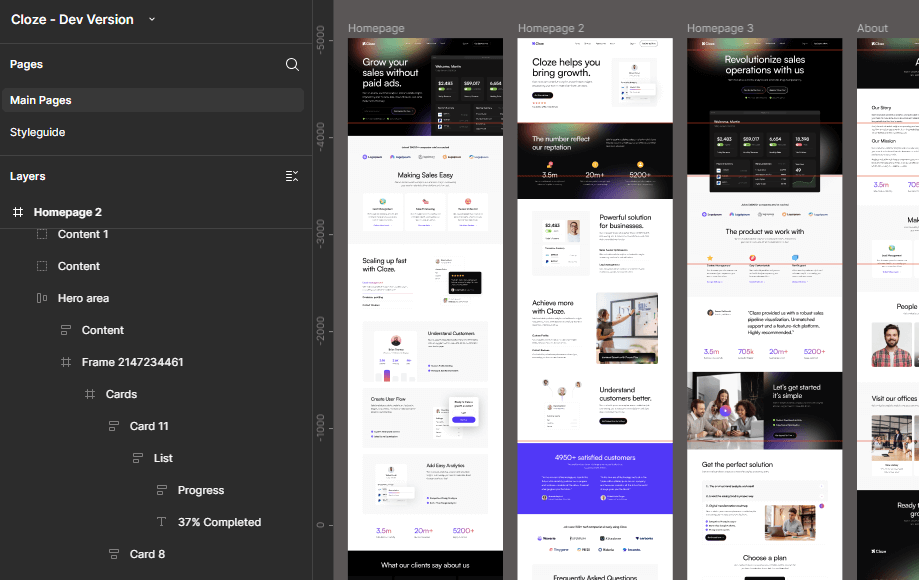The height and width of the screenshot is (580, 919).
Task: Click the auto-layout icon of nested Content layer
Action: [x=66, y=330]
